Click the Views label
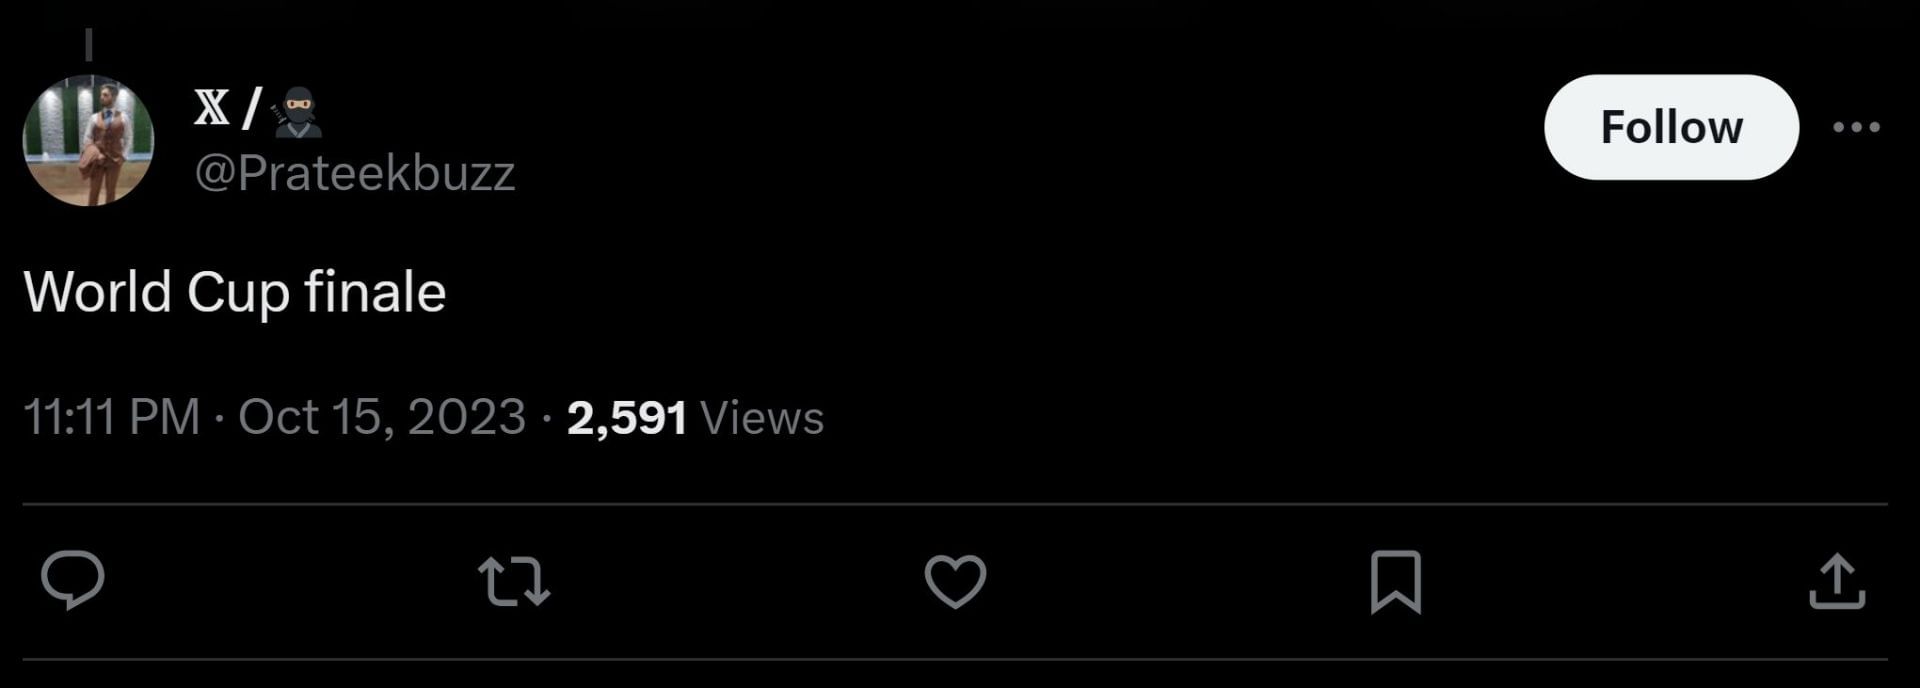 click(x=762, y=418)
